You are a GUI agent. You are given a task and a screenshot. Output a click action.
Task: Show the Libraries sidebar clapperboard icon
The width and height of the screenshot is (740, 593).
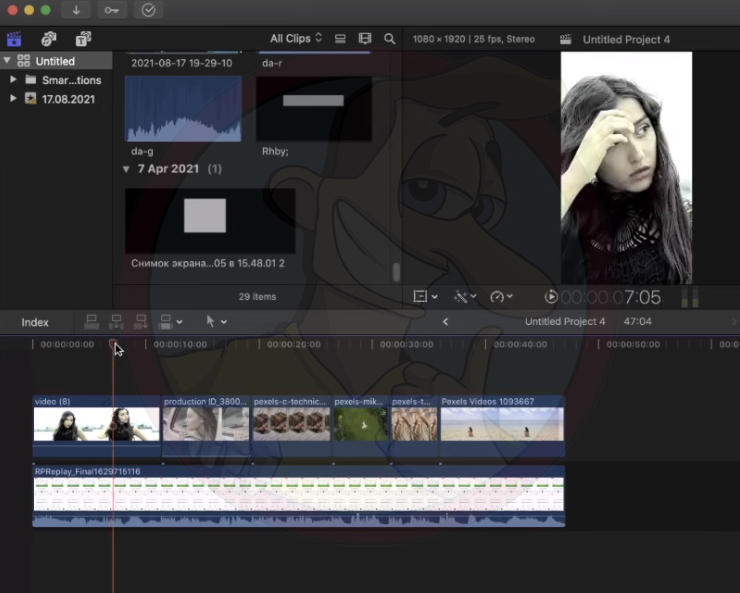(14, 39)
